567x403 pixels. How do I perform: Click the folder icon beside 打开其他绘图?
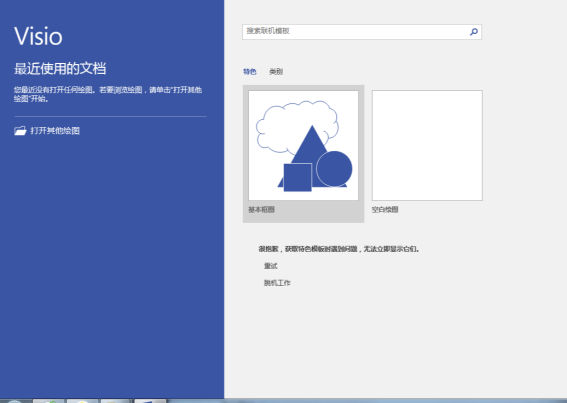click(x=20, y=131)
